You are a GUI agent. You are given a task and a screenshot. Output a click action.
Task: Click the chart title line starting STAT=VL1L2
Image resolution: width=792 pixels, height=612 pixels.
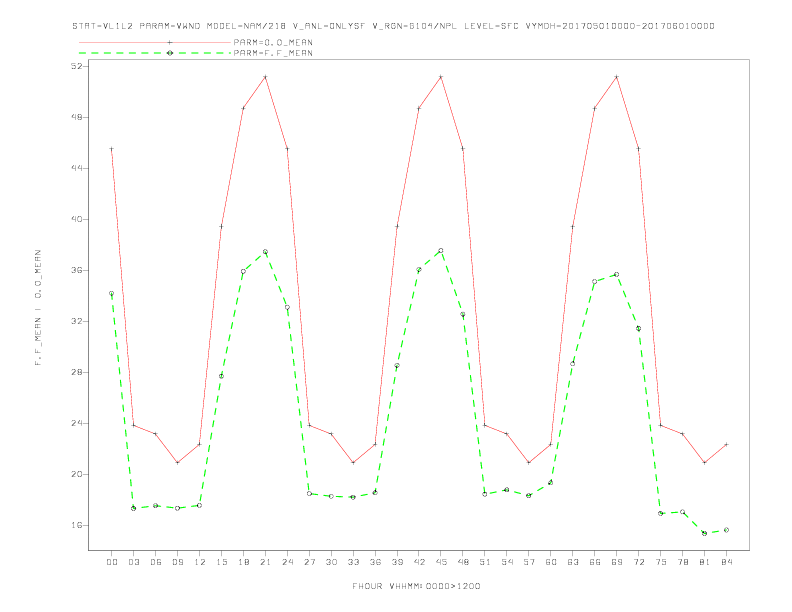click(x=393, y=26)
